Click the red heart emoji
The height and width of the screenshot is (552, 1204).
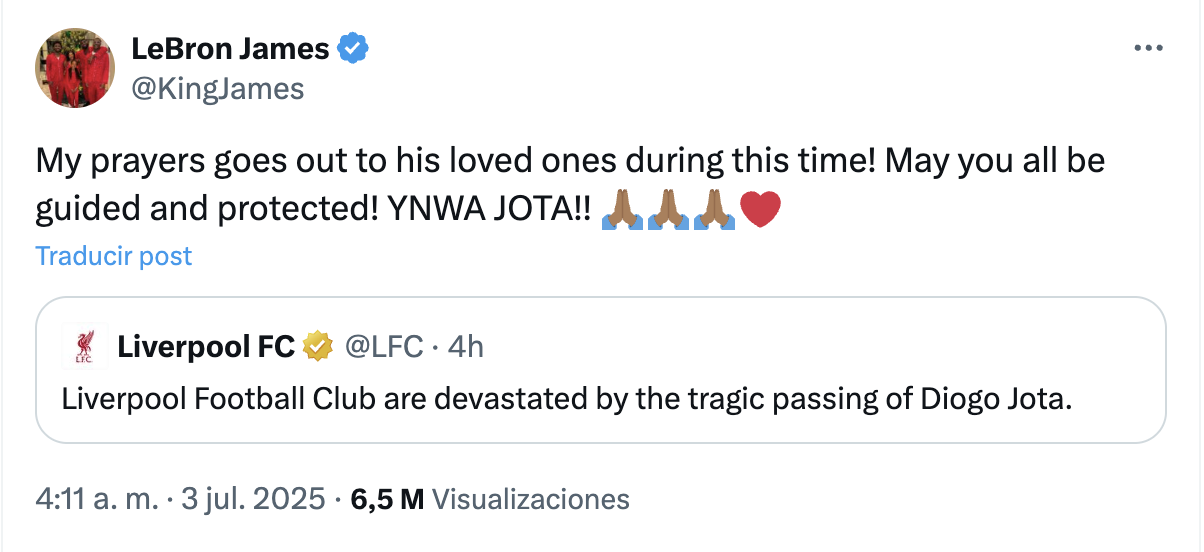[x=759, y=209]
